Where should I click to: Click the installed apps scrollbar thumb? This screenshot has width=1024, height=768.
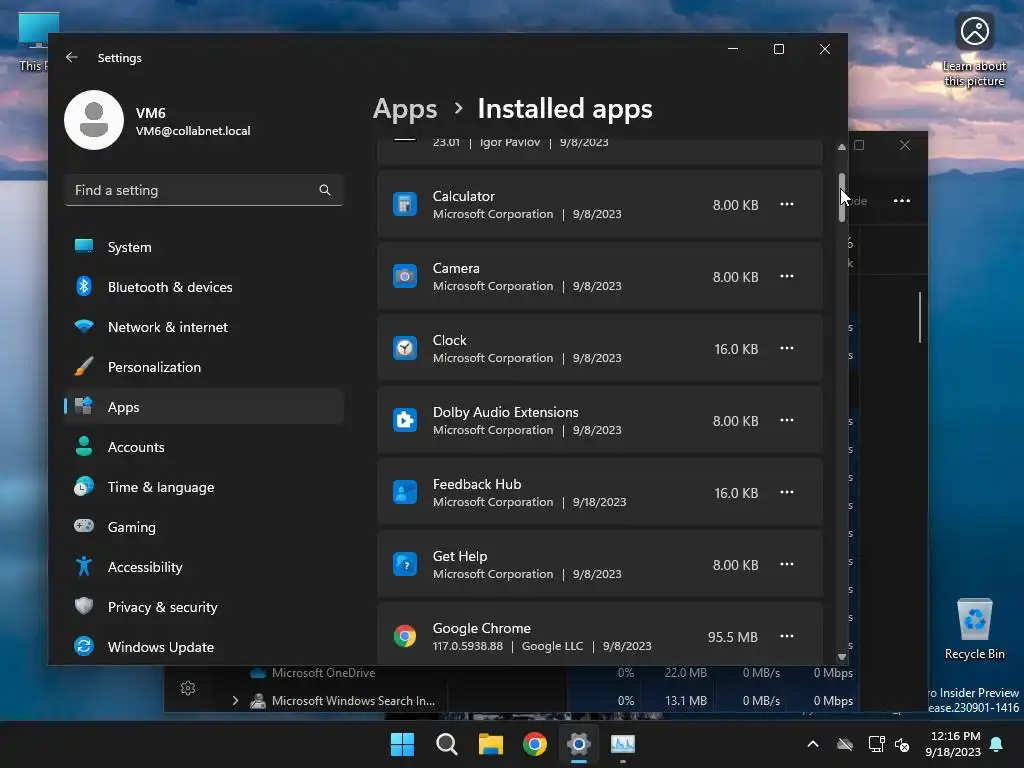pos(842,197)
